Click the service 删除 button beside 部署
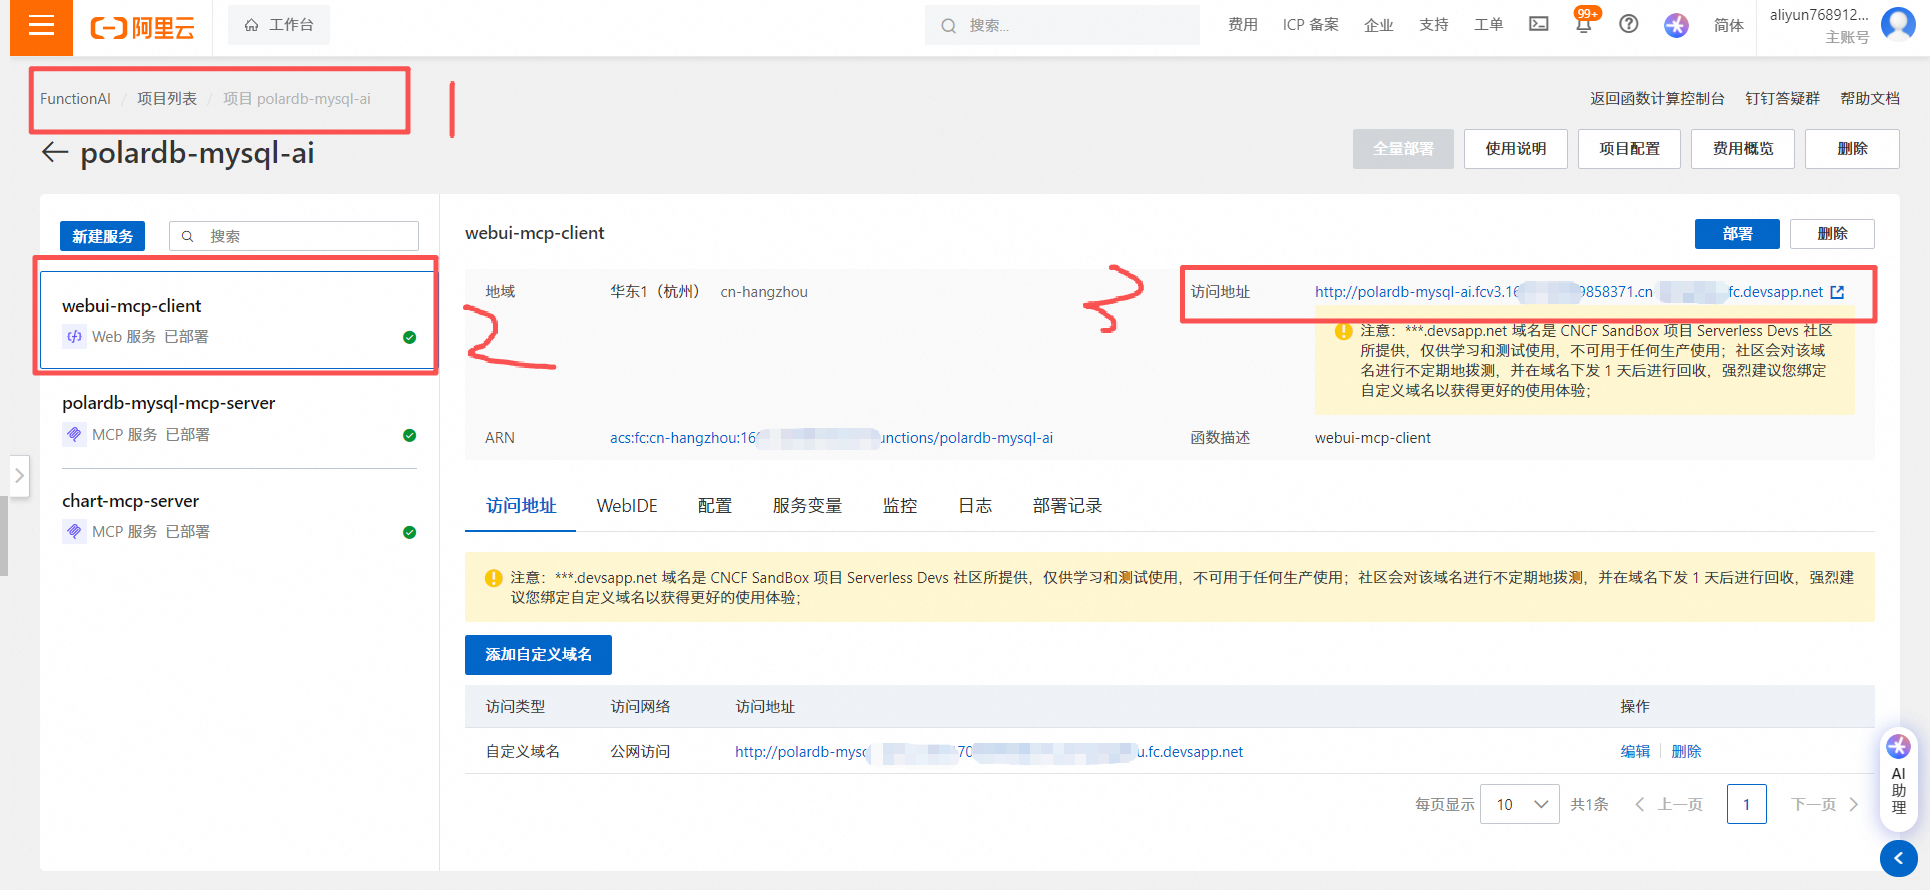Screen dimensions: 1930x890 pyautogui.click(x=1832, y=234)
